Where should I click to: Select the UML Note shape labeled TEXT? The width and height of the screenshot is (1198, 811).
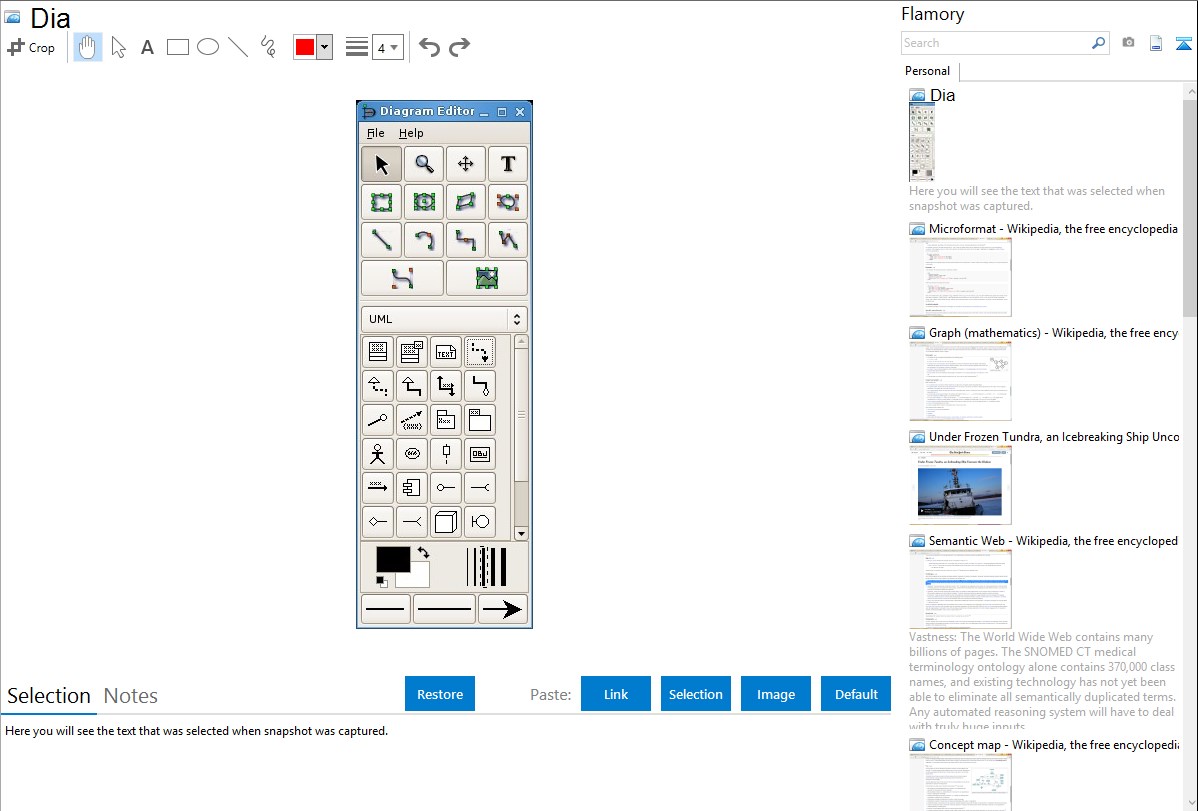point(445,352)
